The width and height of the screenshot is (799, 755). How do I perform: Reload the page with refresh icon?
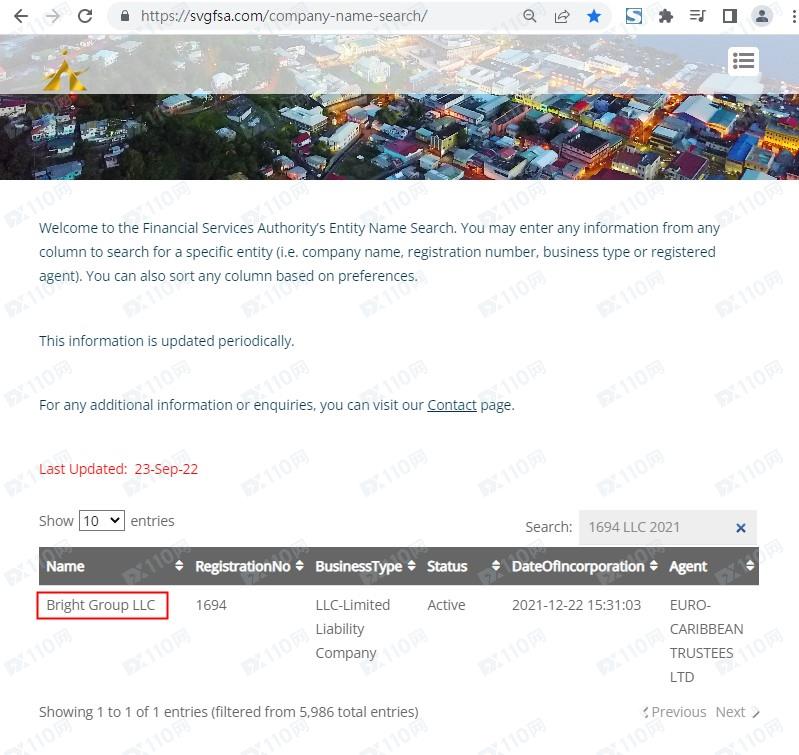pos(85,16)
